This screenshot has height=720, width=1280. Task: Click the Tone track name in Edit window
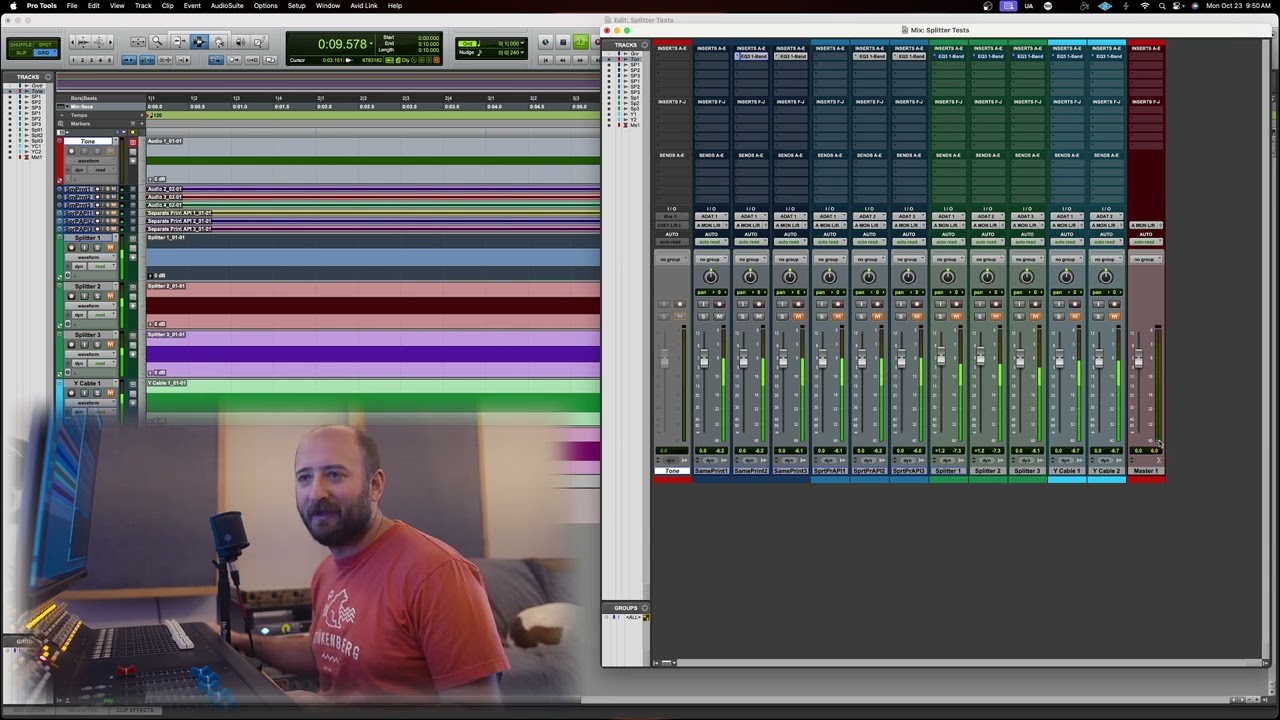point(88,141)
